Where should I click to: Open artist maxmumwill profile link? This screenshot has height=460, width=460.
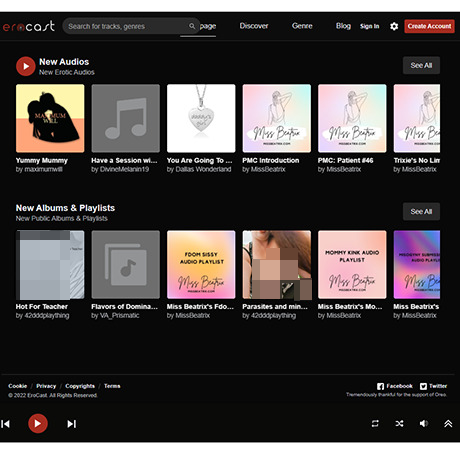[x=43, y=169]
